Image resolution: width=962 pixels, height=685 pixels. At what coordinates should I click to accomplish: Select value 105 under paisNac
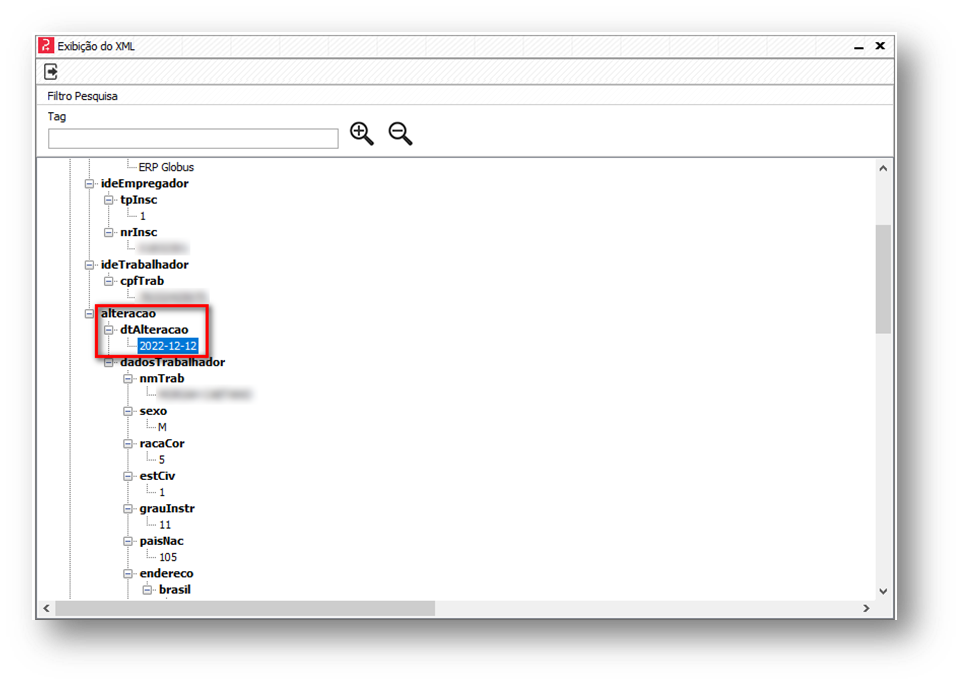(x=168, y=557)
